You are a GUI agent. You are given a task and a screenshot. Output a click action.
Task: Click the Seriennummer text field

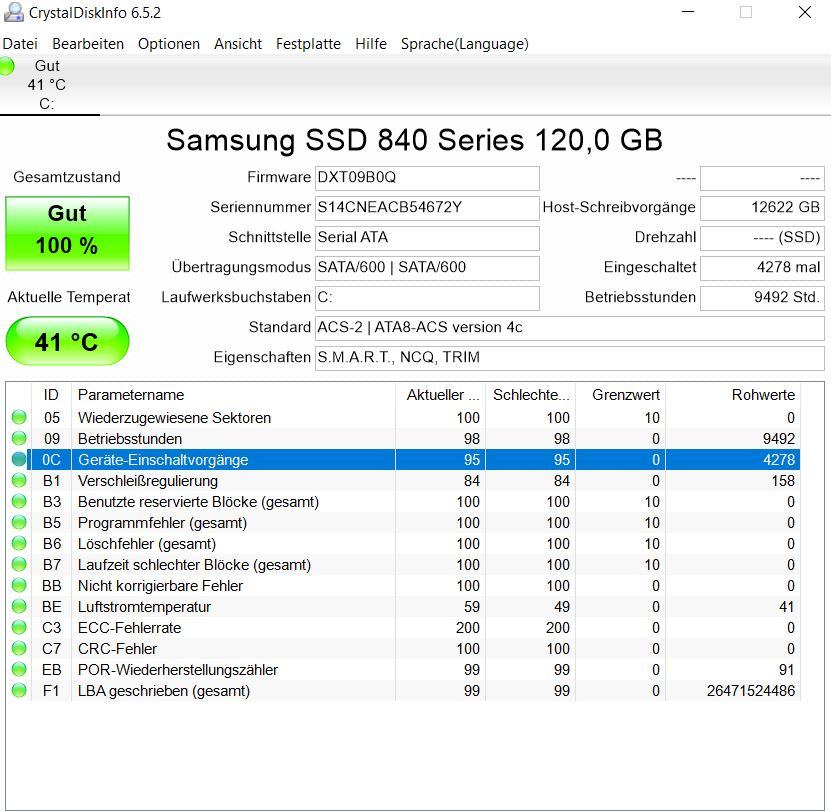pyautogui.click(x=427, y=208)
